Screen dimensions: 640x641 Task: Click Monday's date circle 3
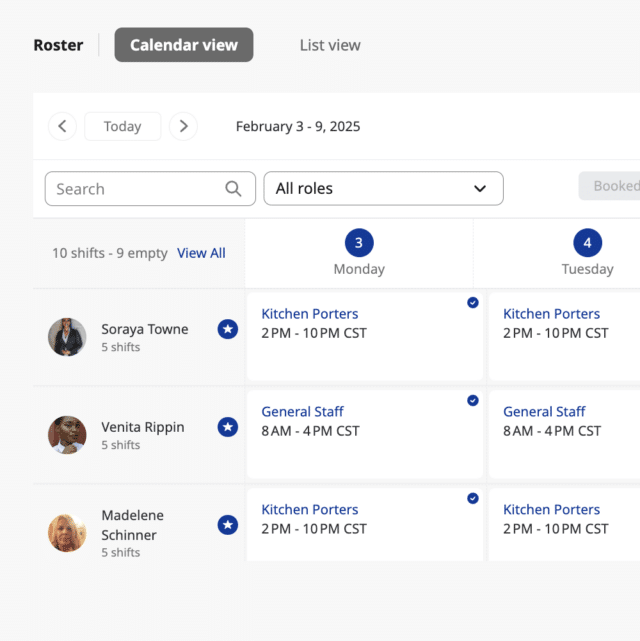pyautogui.click(x=359, y=243)
